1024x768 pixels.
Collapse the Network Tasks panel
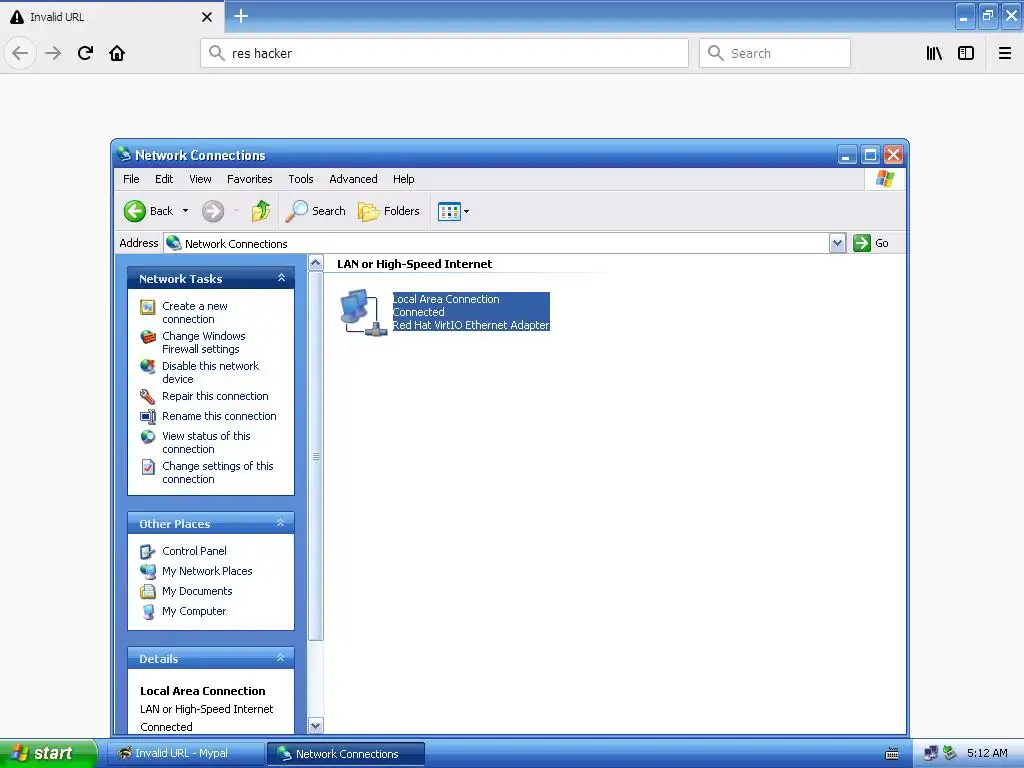[x=281, y=278]
